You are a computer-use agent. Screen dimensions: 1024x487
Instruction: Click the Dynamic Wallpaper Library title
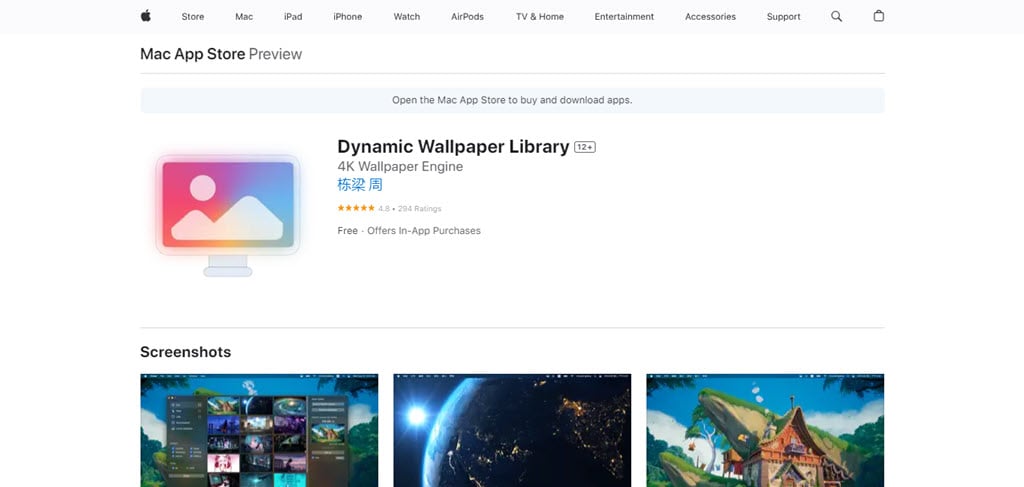pos(453,147)
